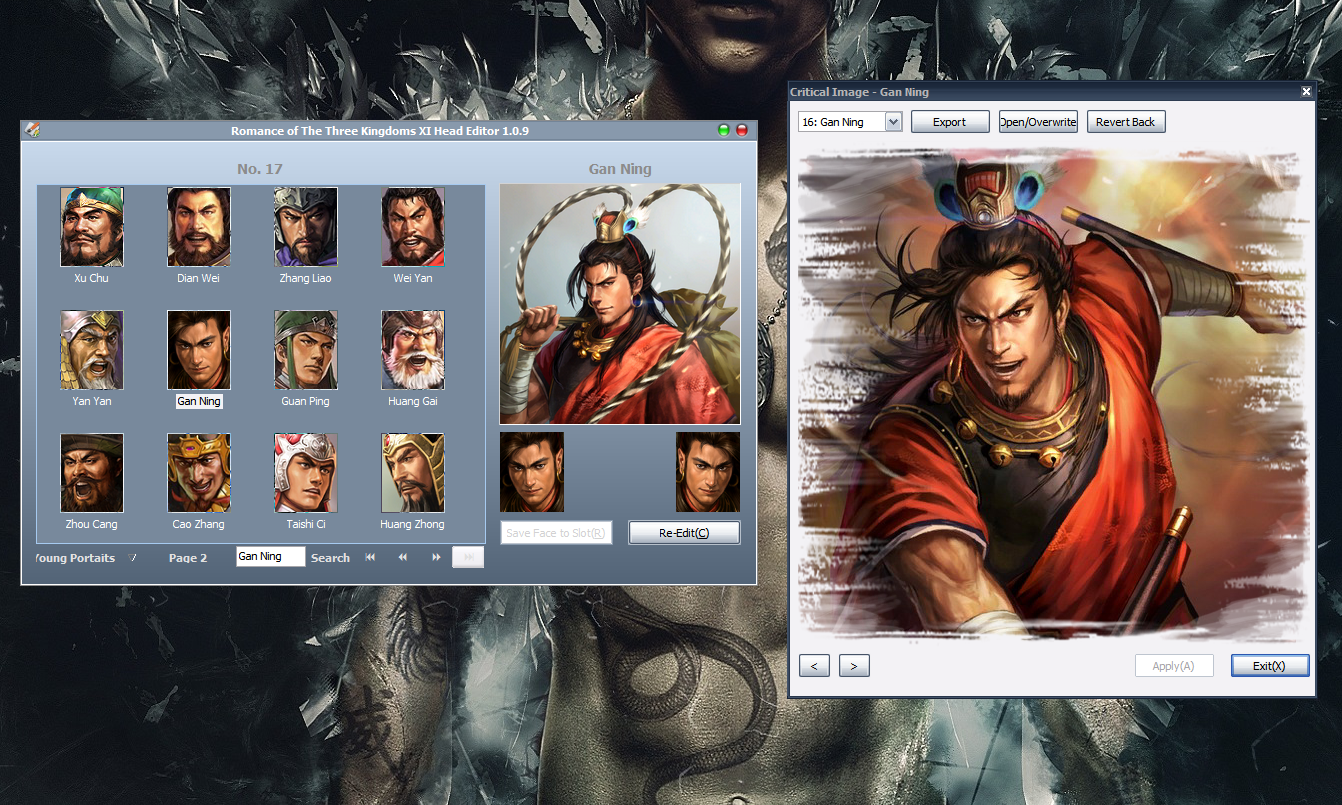Click the Revert Back button
The image size is (1342, 805).
pyautogui.click(x=1126, y=122)
